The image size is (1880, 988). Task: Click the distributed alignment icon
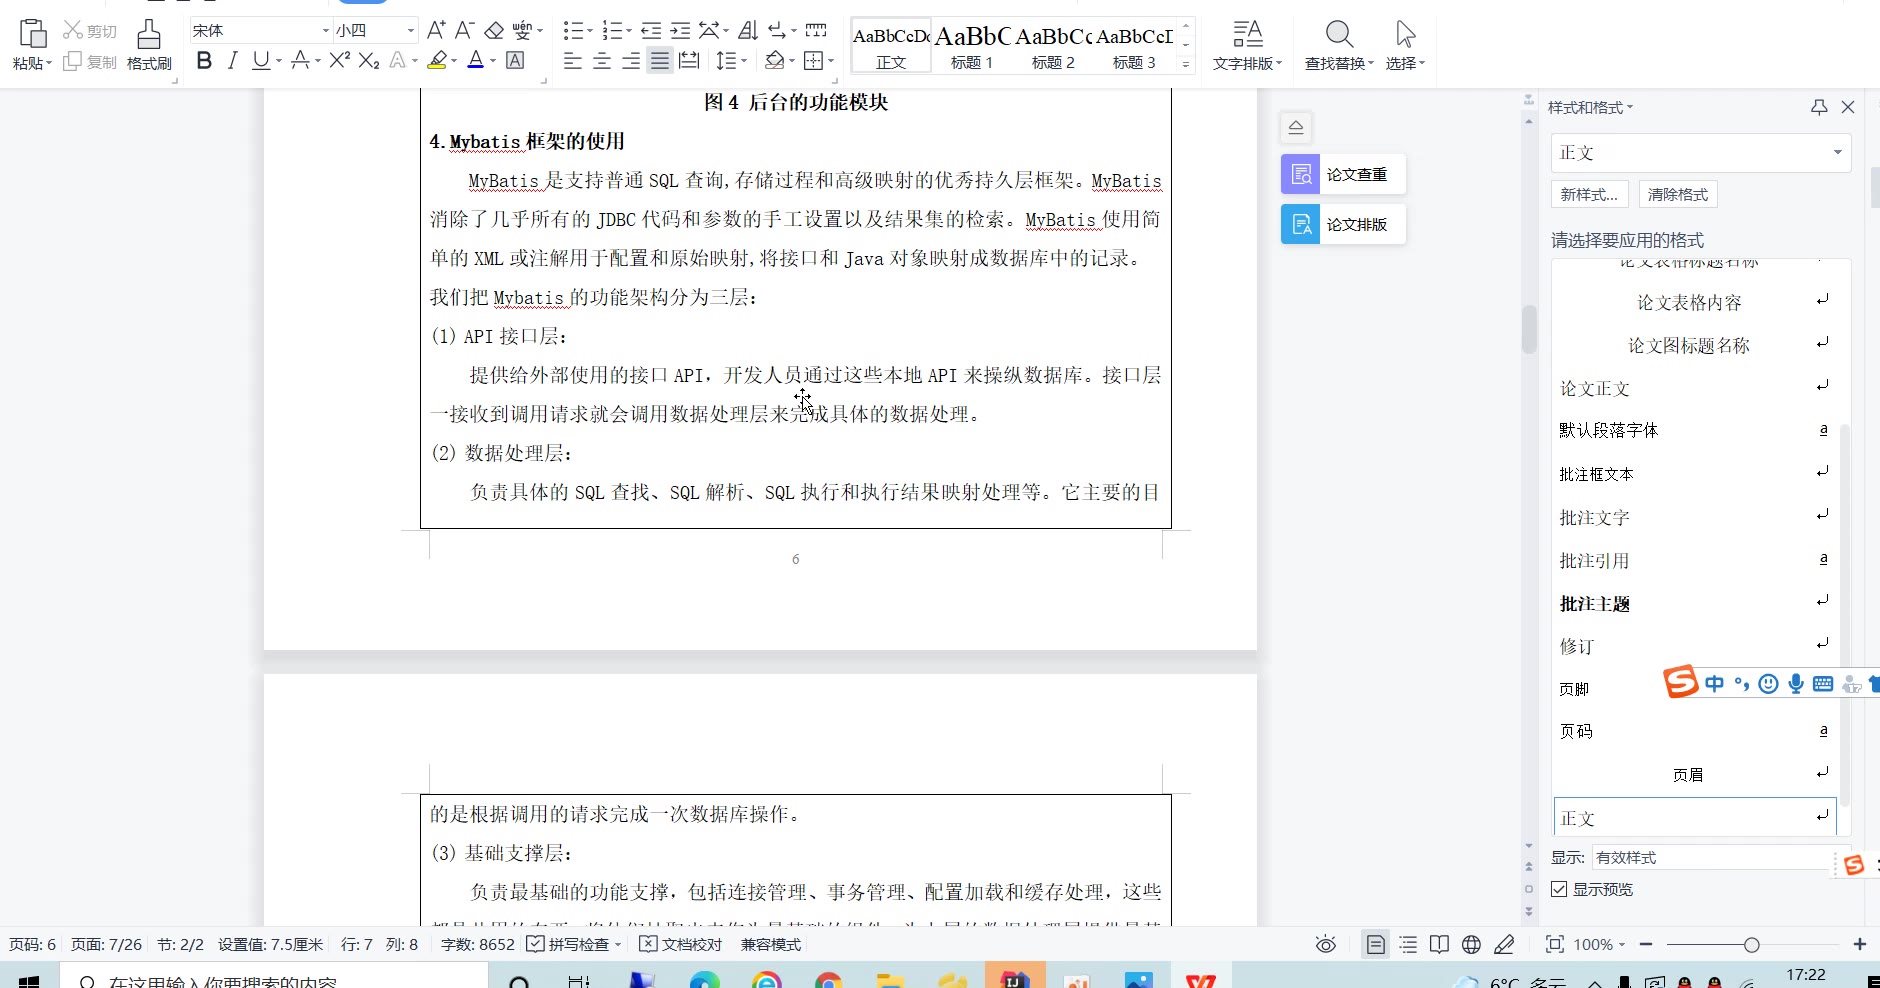[689, 61]
